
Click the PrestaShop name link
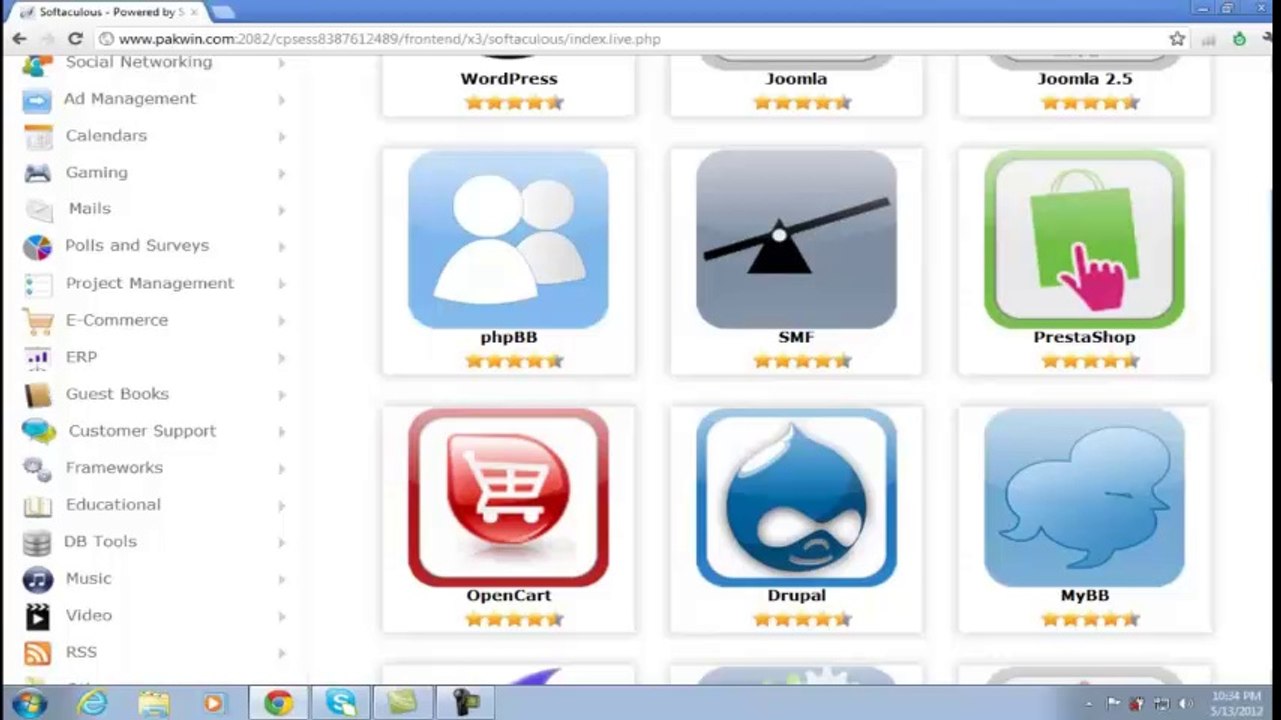(x=1084, y=337)
